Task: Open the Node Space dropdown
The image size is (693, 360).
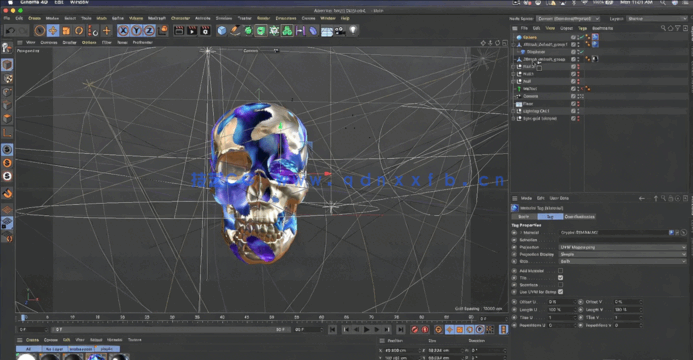Action: [568, 19]
